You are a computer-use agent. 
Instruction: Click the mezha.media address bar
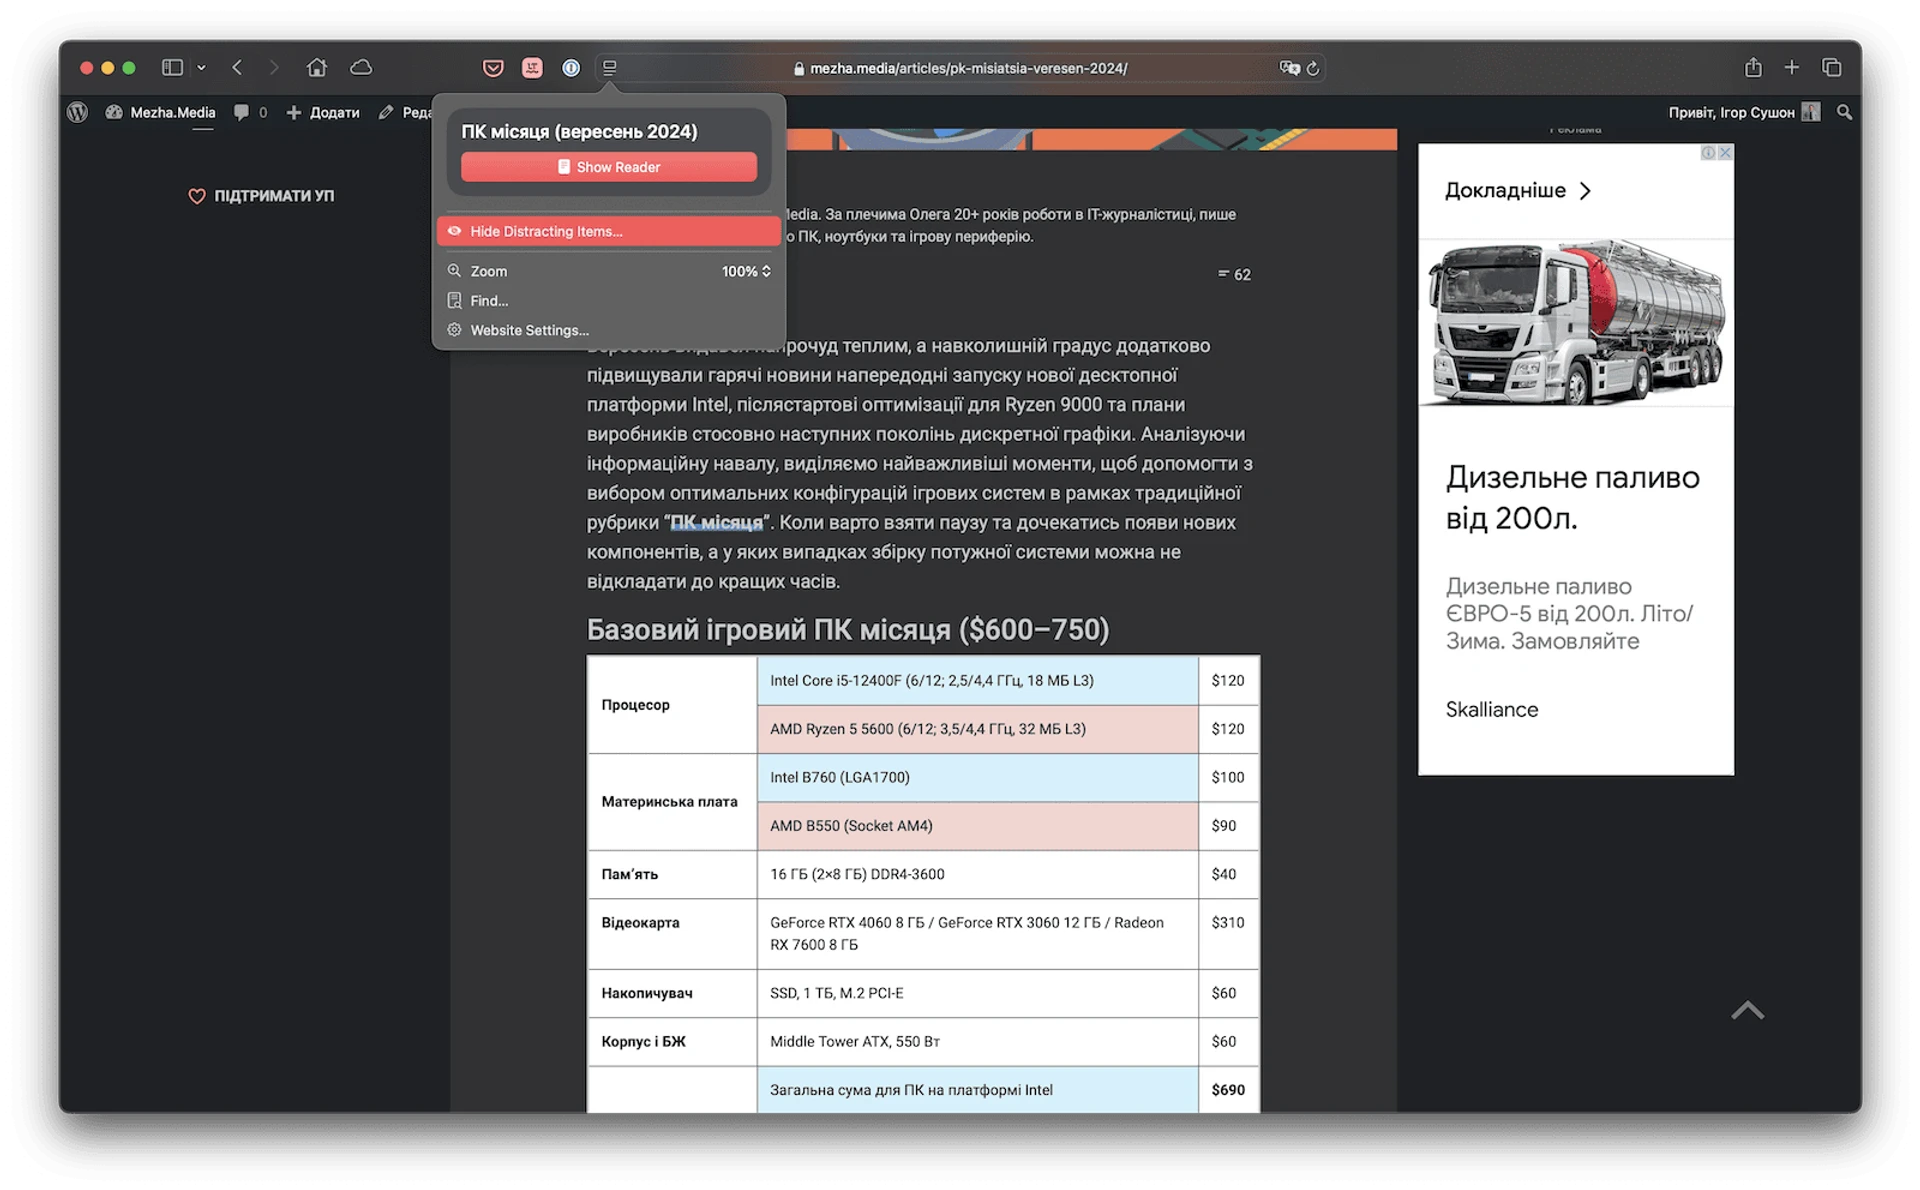tap(960, 68)
